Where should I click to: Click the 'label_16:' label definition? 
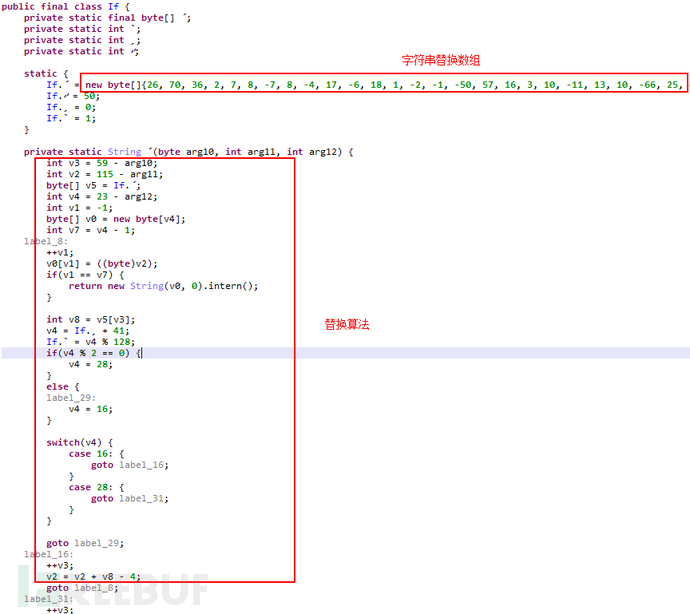click(49, 555)
